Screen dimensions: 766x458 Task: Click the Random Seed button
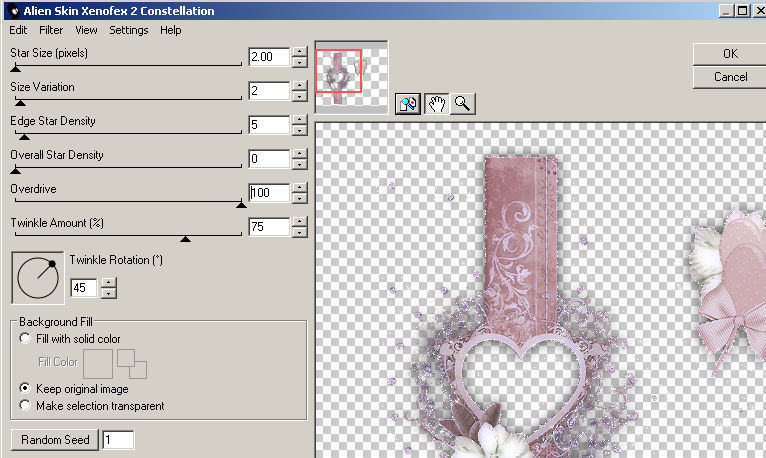55,440
